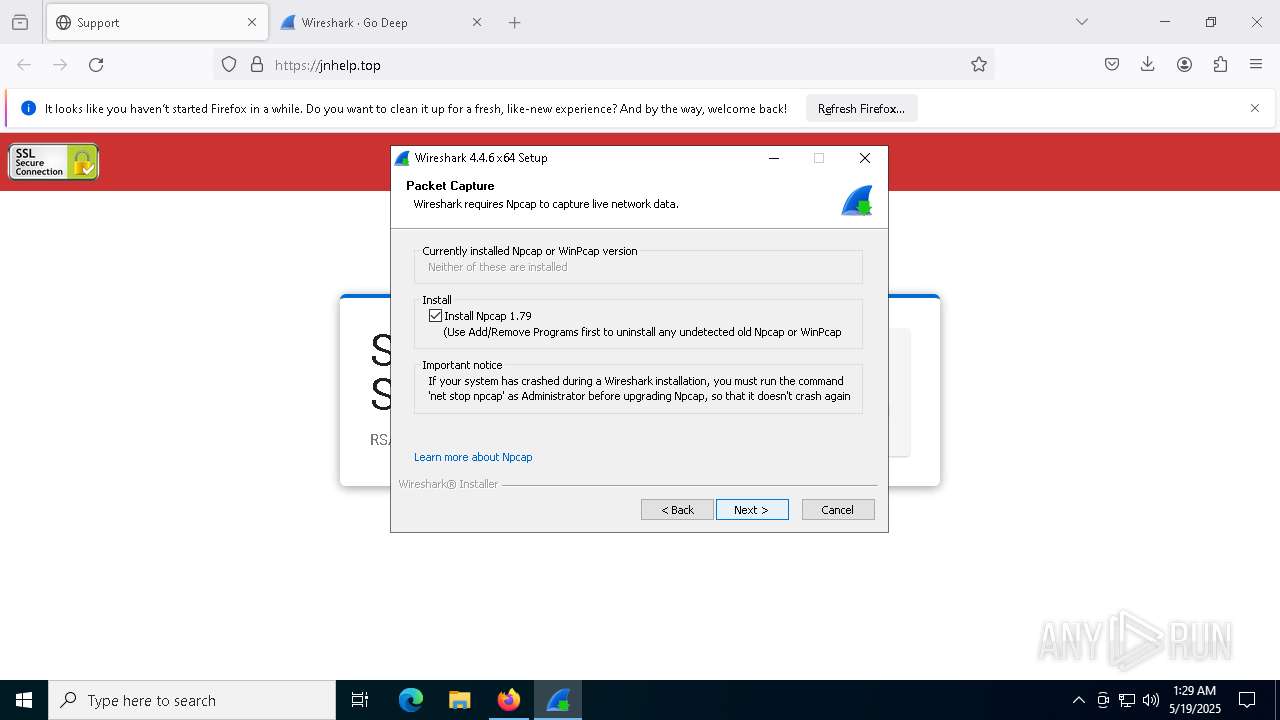Screen dimensions: 1280x720
Task: Open the list all tabs dropdown
Action: click(x=1082, y=22)
